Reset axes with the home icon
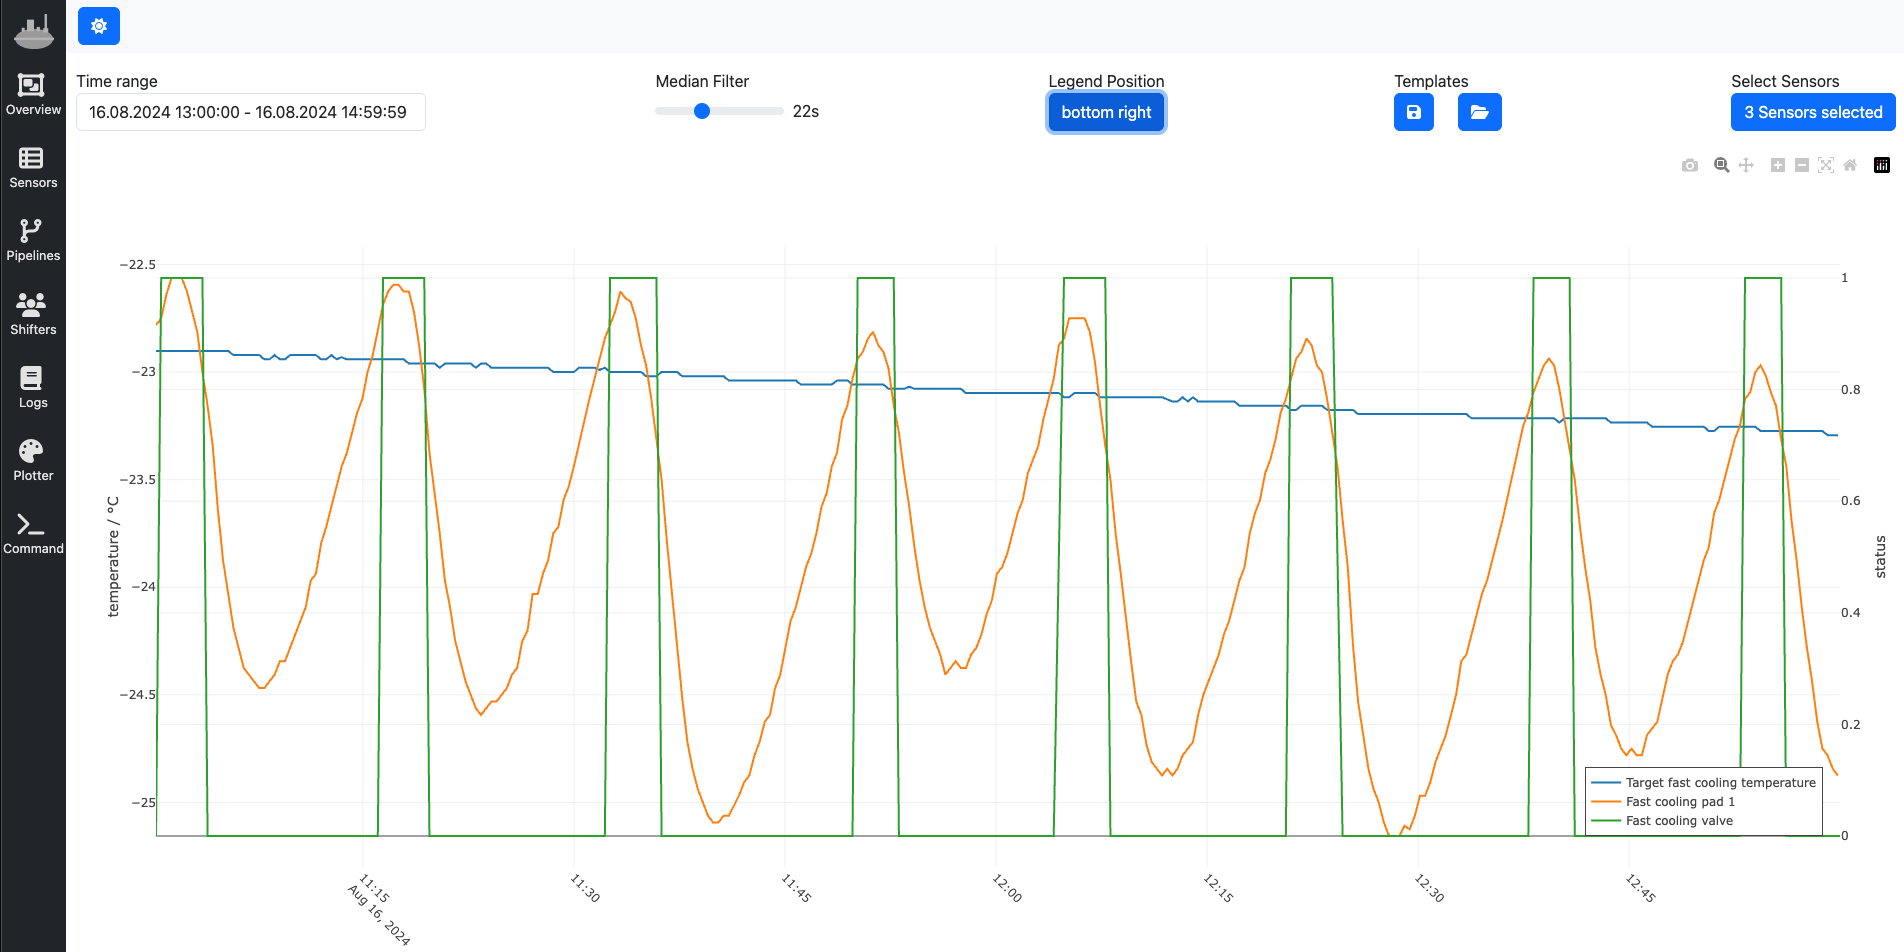 tap(1850, 165)
